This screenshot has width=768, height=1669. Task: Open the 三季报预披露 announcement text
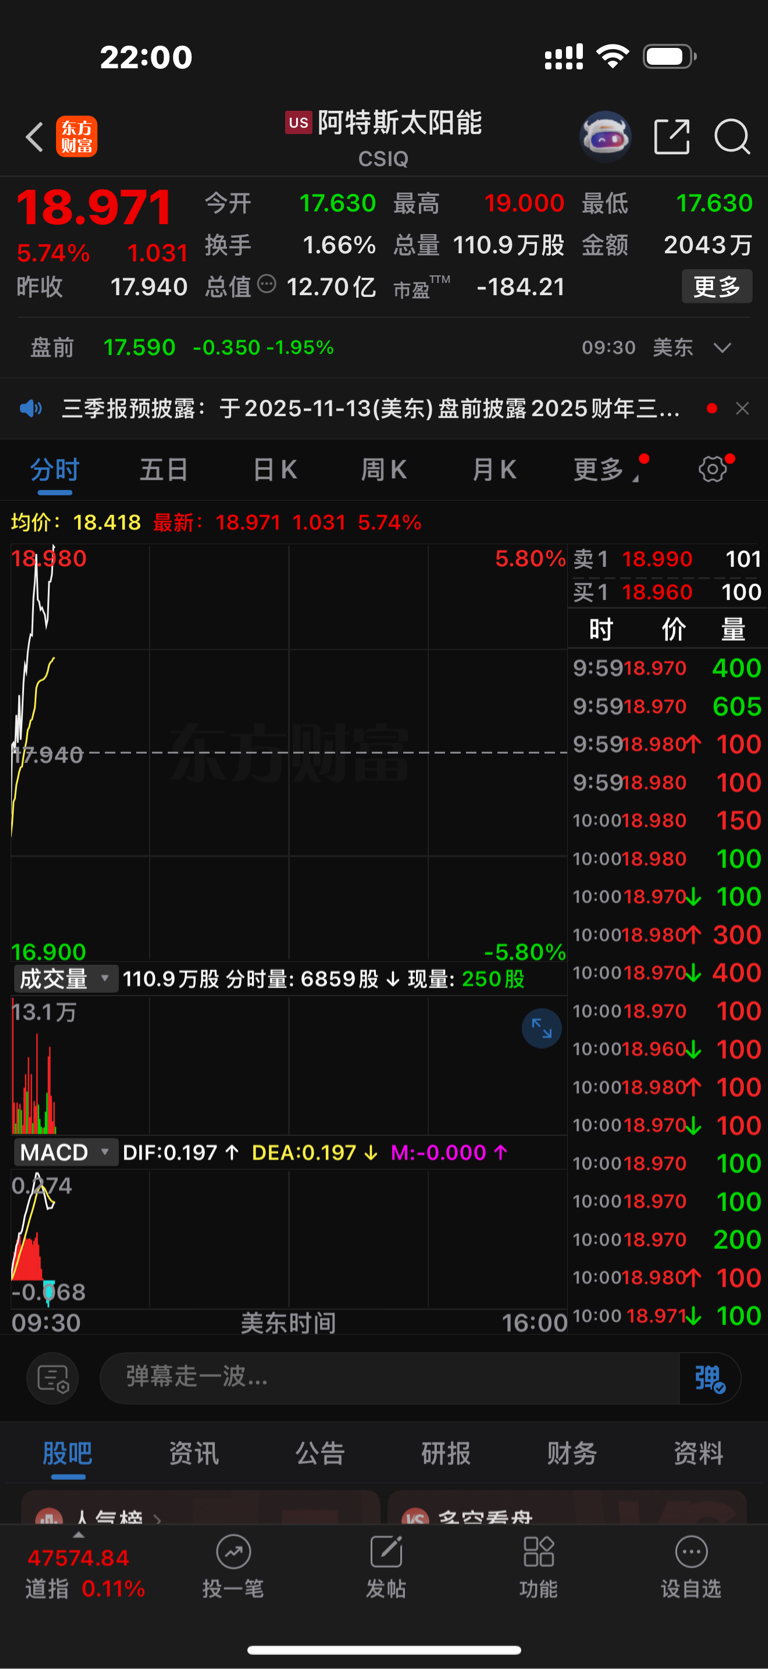coord(371,408)
